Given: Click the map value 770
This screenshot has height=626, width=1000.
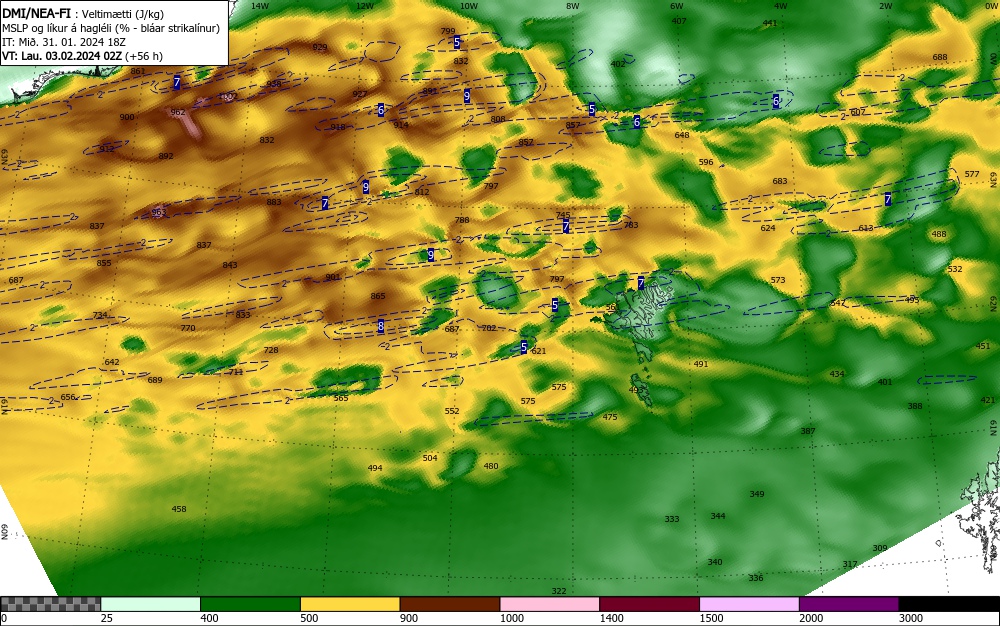Looking at the screenshot, I should [188, 328].
